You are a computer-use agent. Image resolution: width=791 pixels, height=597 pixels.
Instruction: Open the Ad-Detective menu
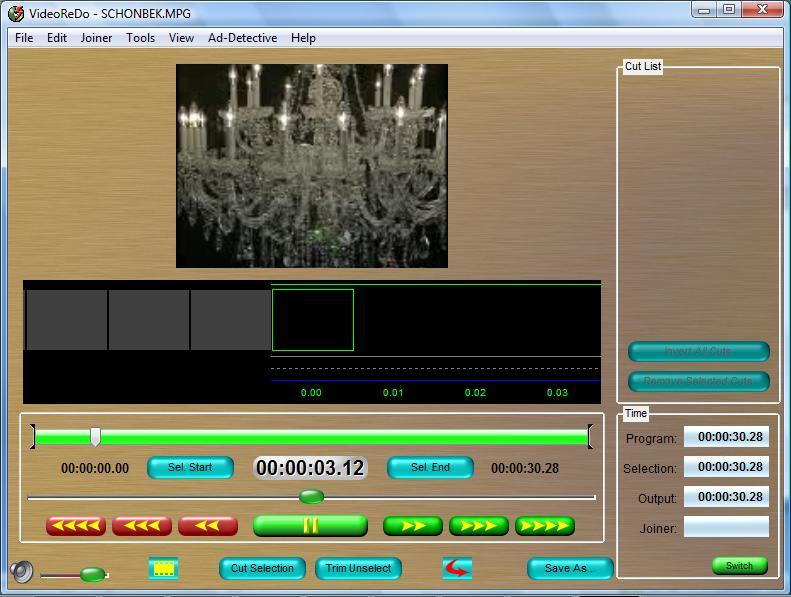click(242, 38)
